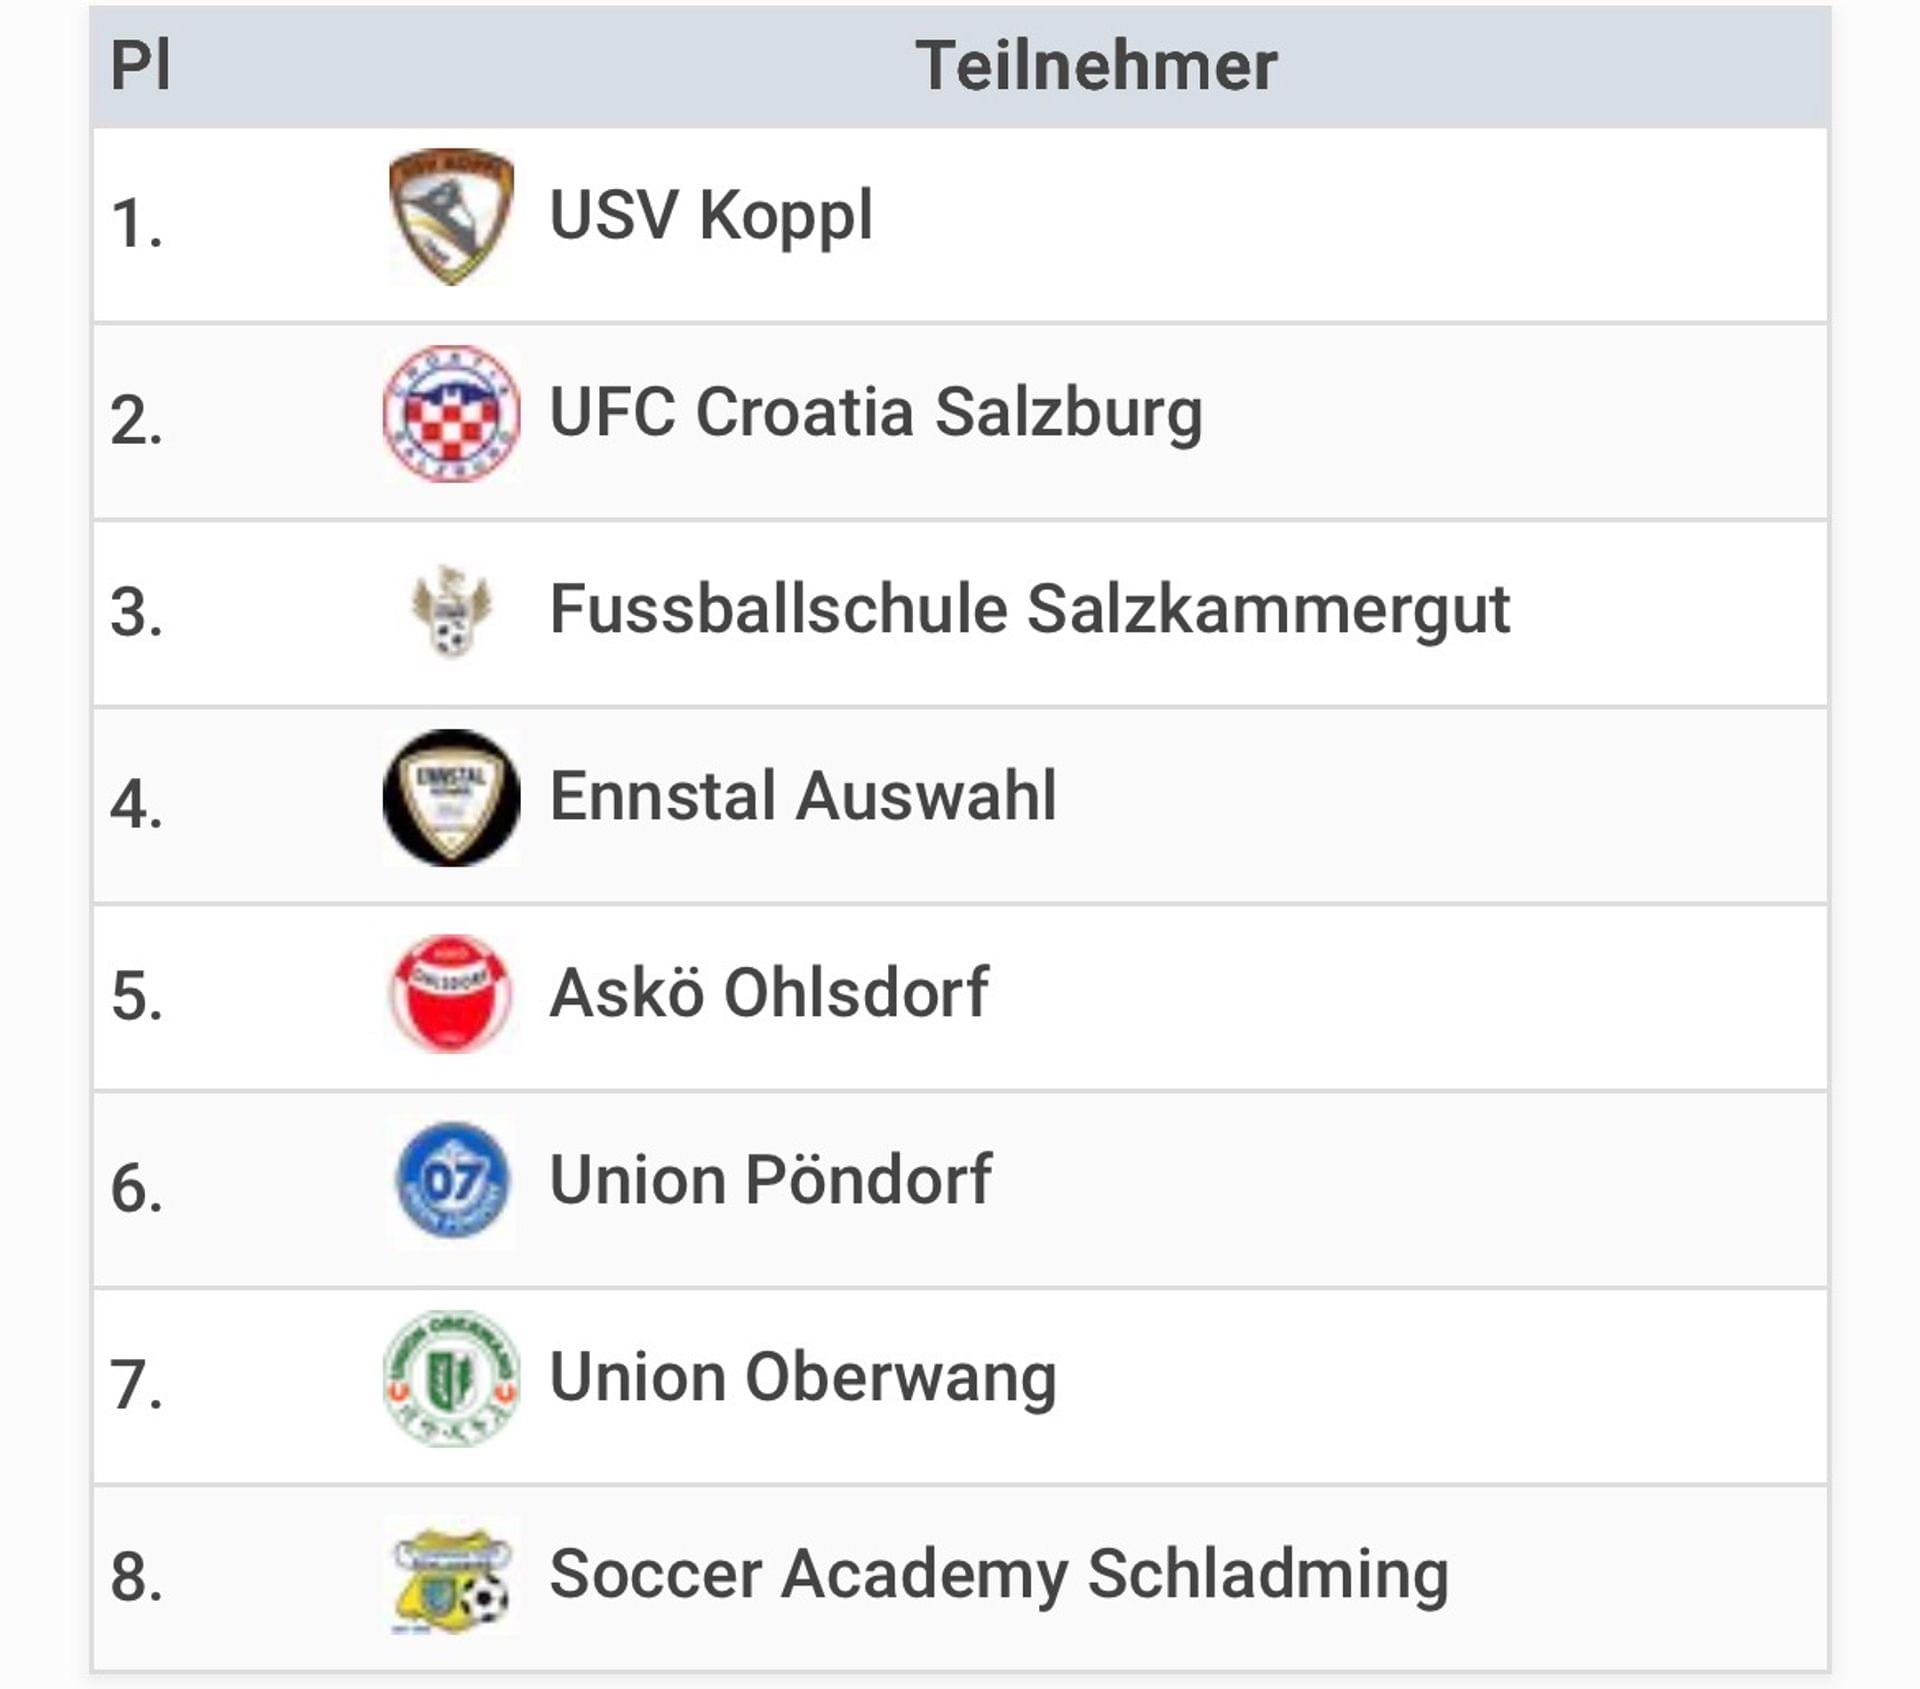
Task: Open the Union Pöndorf team name
Action: (x=770, y=1180)
